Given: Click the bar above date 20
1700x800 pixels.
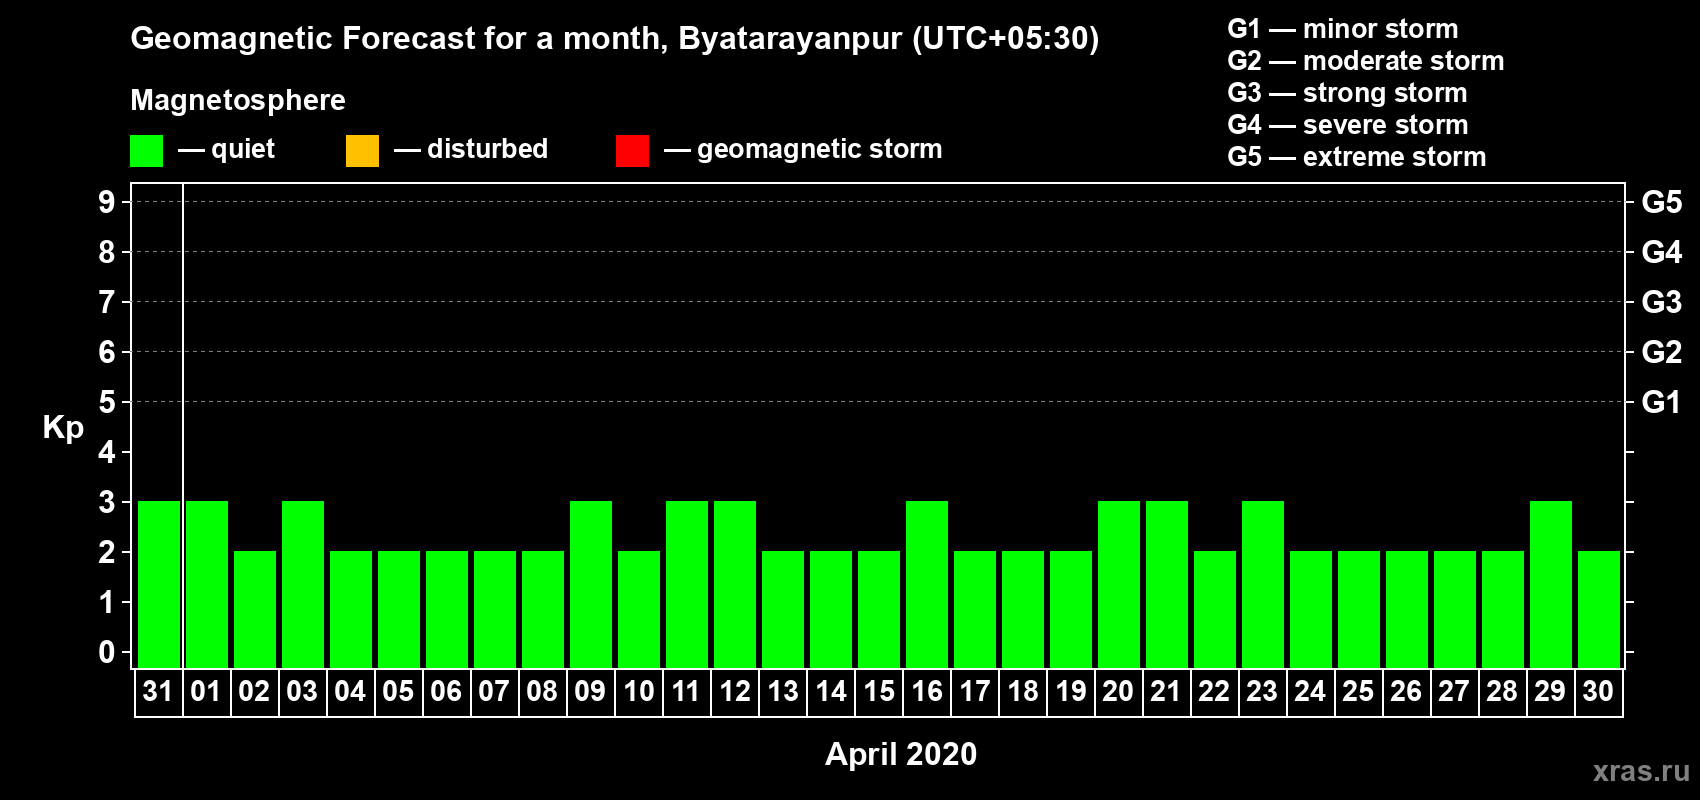Looking at the screenshot, I should point(1119,585).
